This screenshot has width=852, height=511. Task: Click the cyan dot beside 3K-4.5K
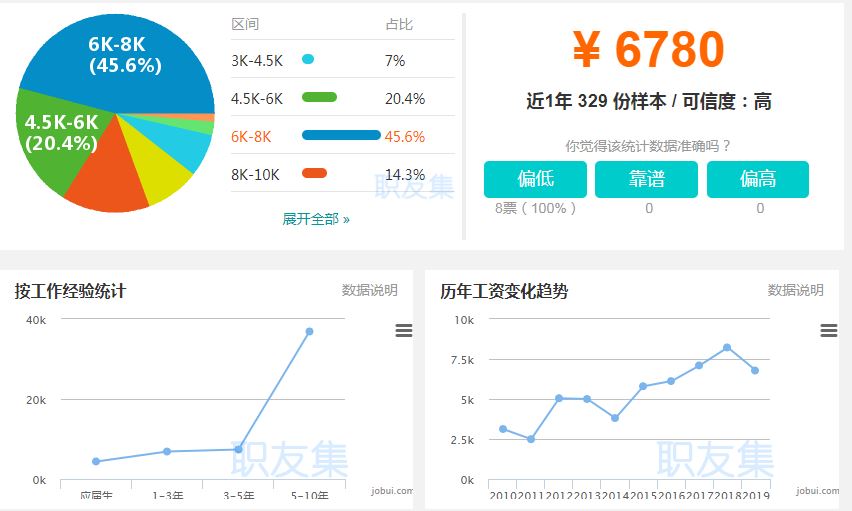click(308, 60)
